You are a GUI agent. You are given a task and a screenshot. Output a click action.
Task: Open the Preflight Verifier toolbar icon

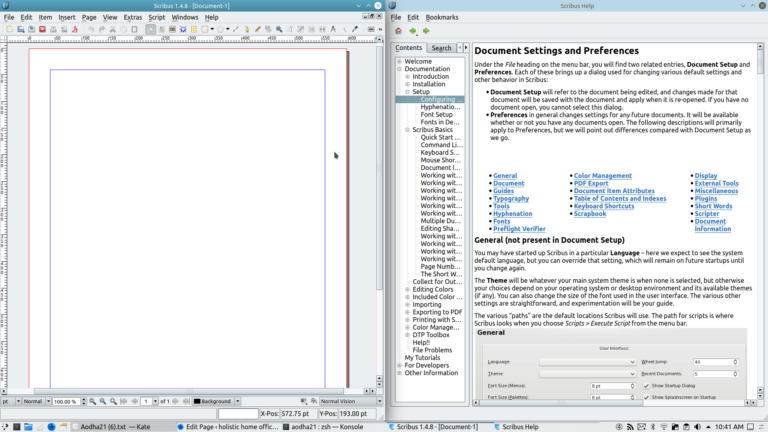tap(64, 29)
